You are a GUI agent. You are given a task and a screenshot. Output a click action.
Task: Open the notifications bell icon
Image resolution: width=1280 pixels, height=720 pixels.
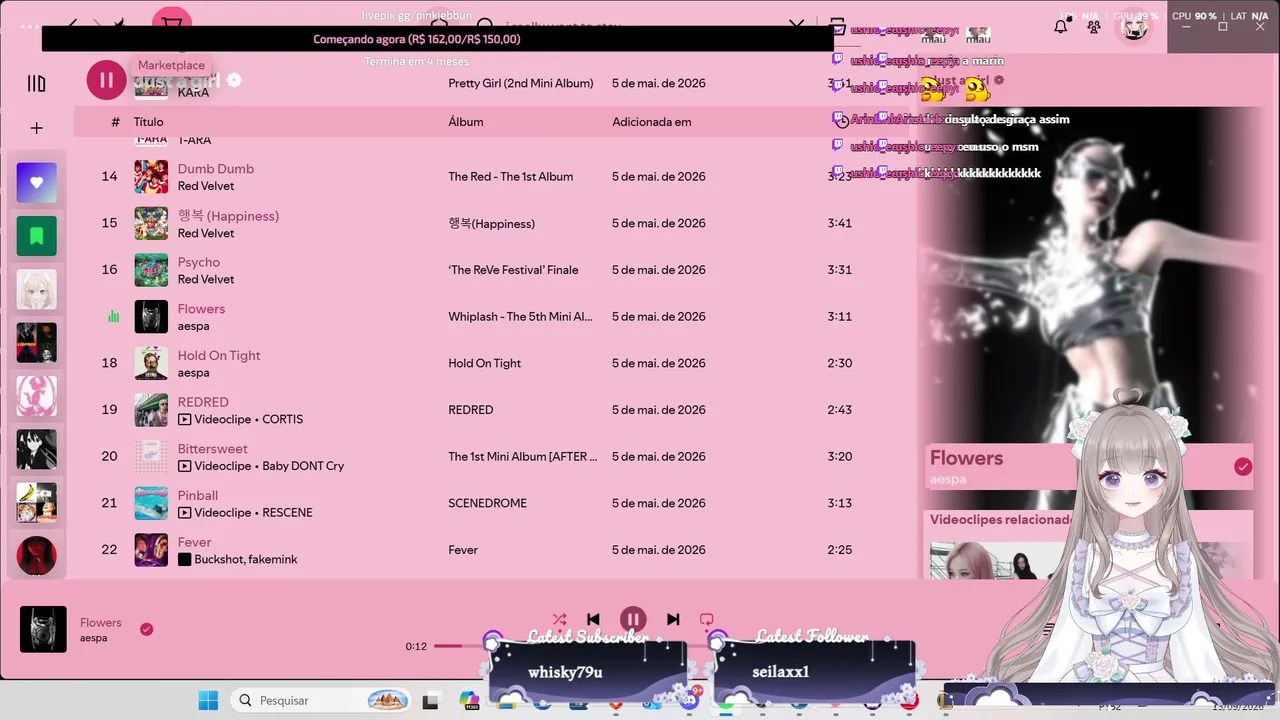1061,27
